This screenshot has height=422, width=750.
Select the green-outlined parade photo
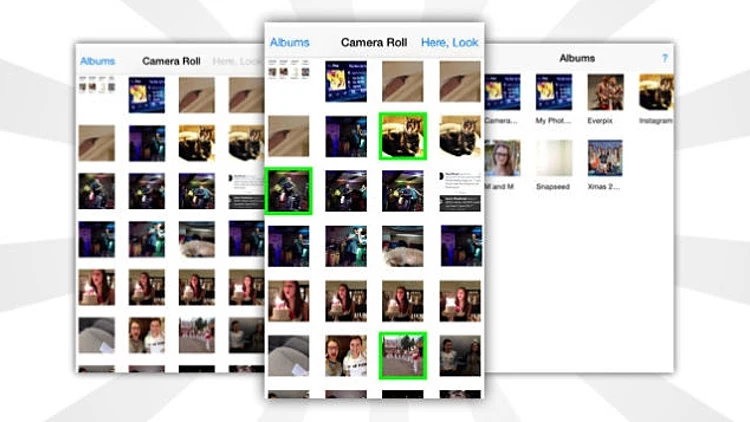pyautogui.click(x=403, y=355)
